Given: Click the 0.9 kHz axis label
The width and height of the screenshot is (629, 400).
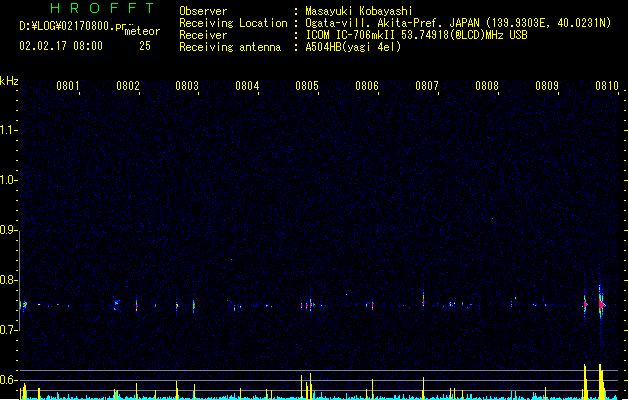Looking at the screenshot, I should pos(8,229).
